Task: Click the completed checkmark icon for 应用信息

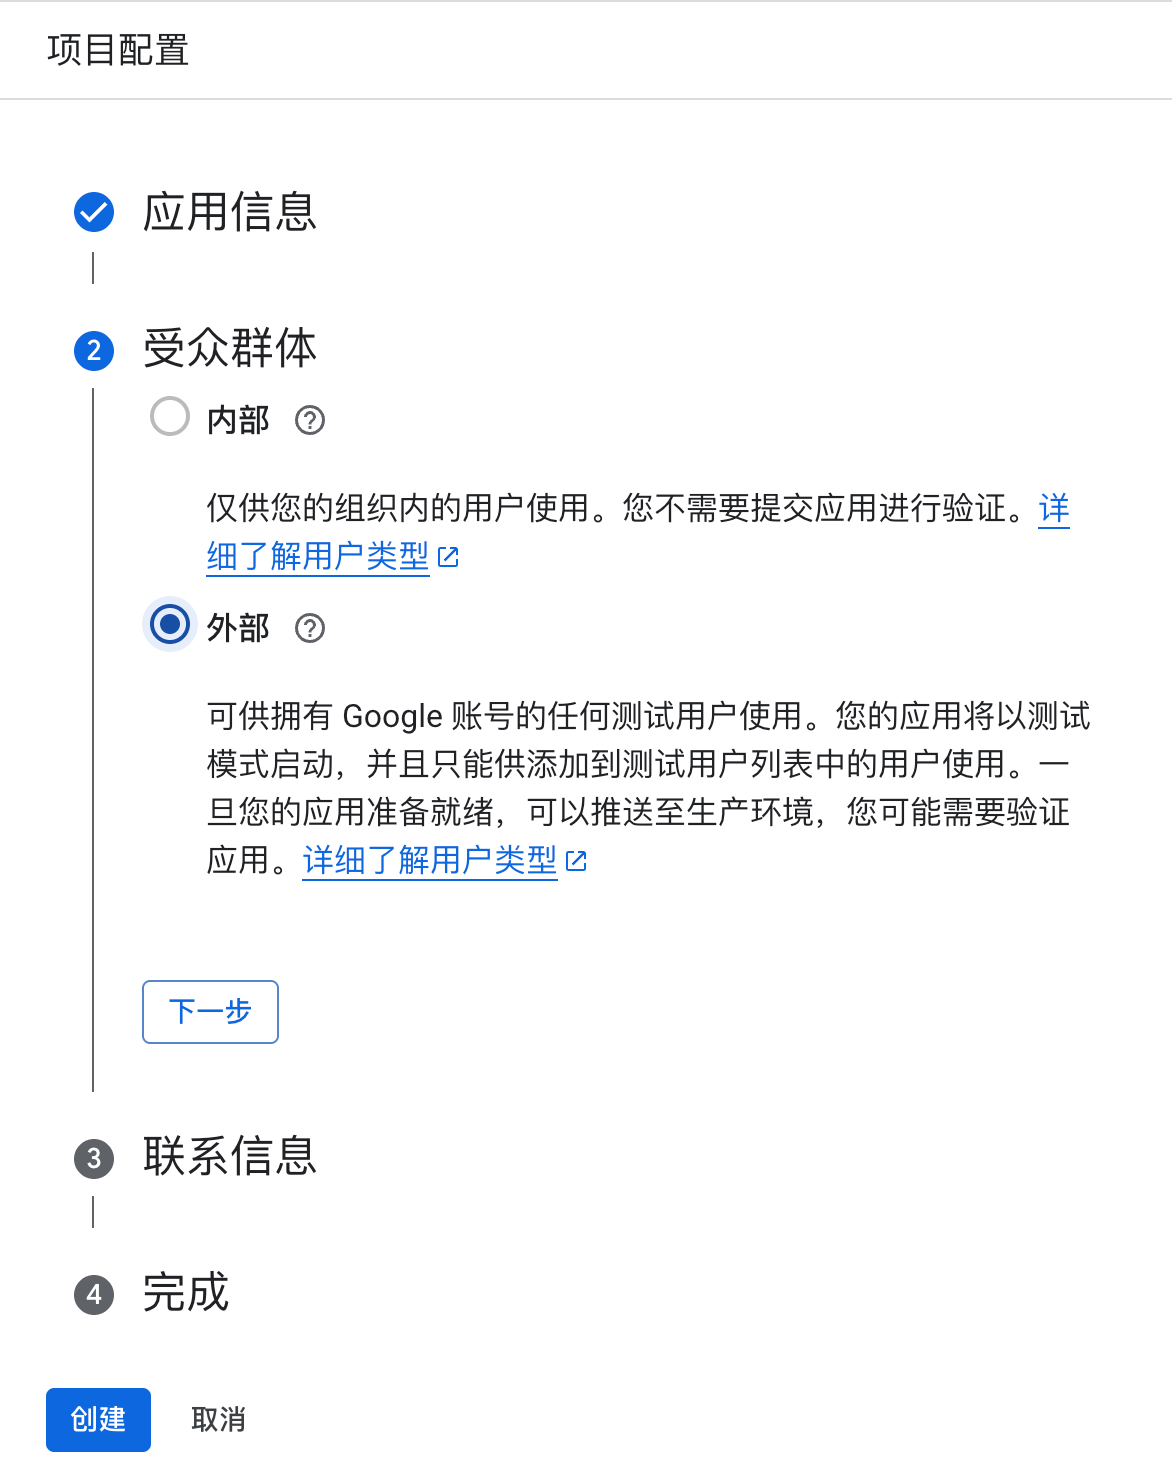Action: pos(94,212)
